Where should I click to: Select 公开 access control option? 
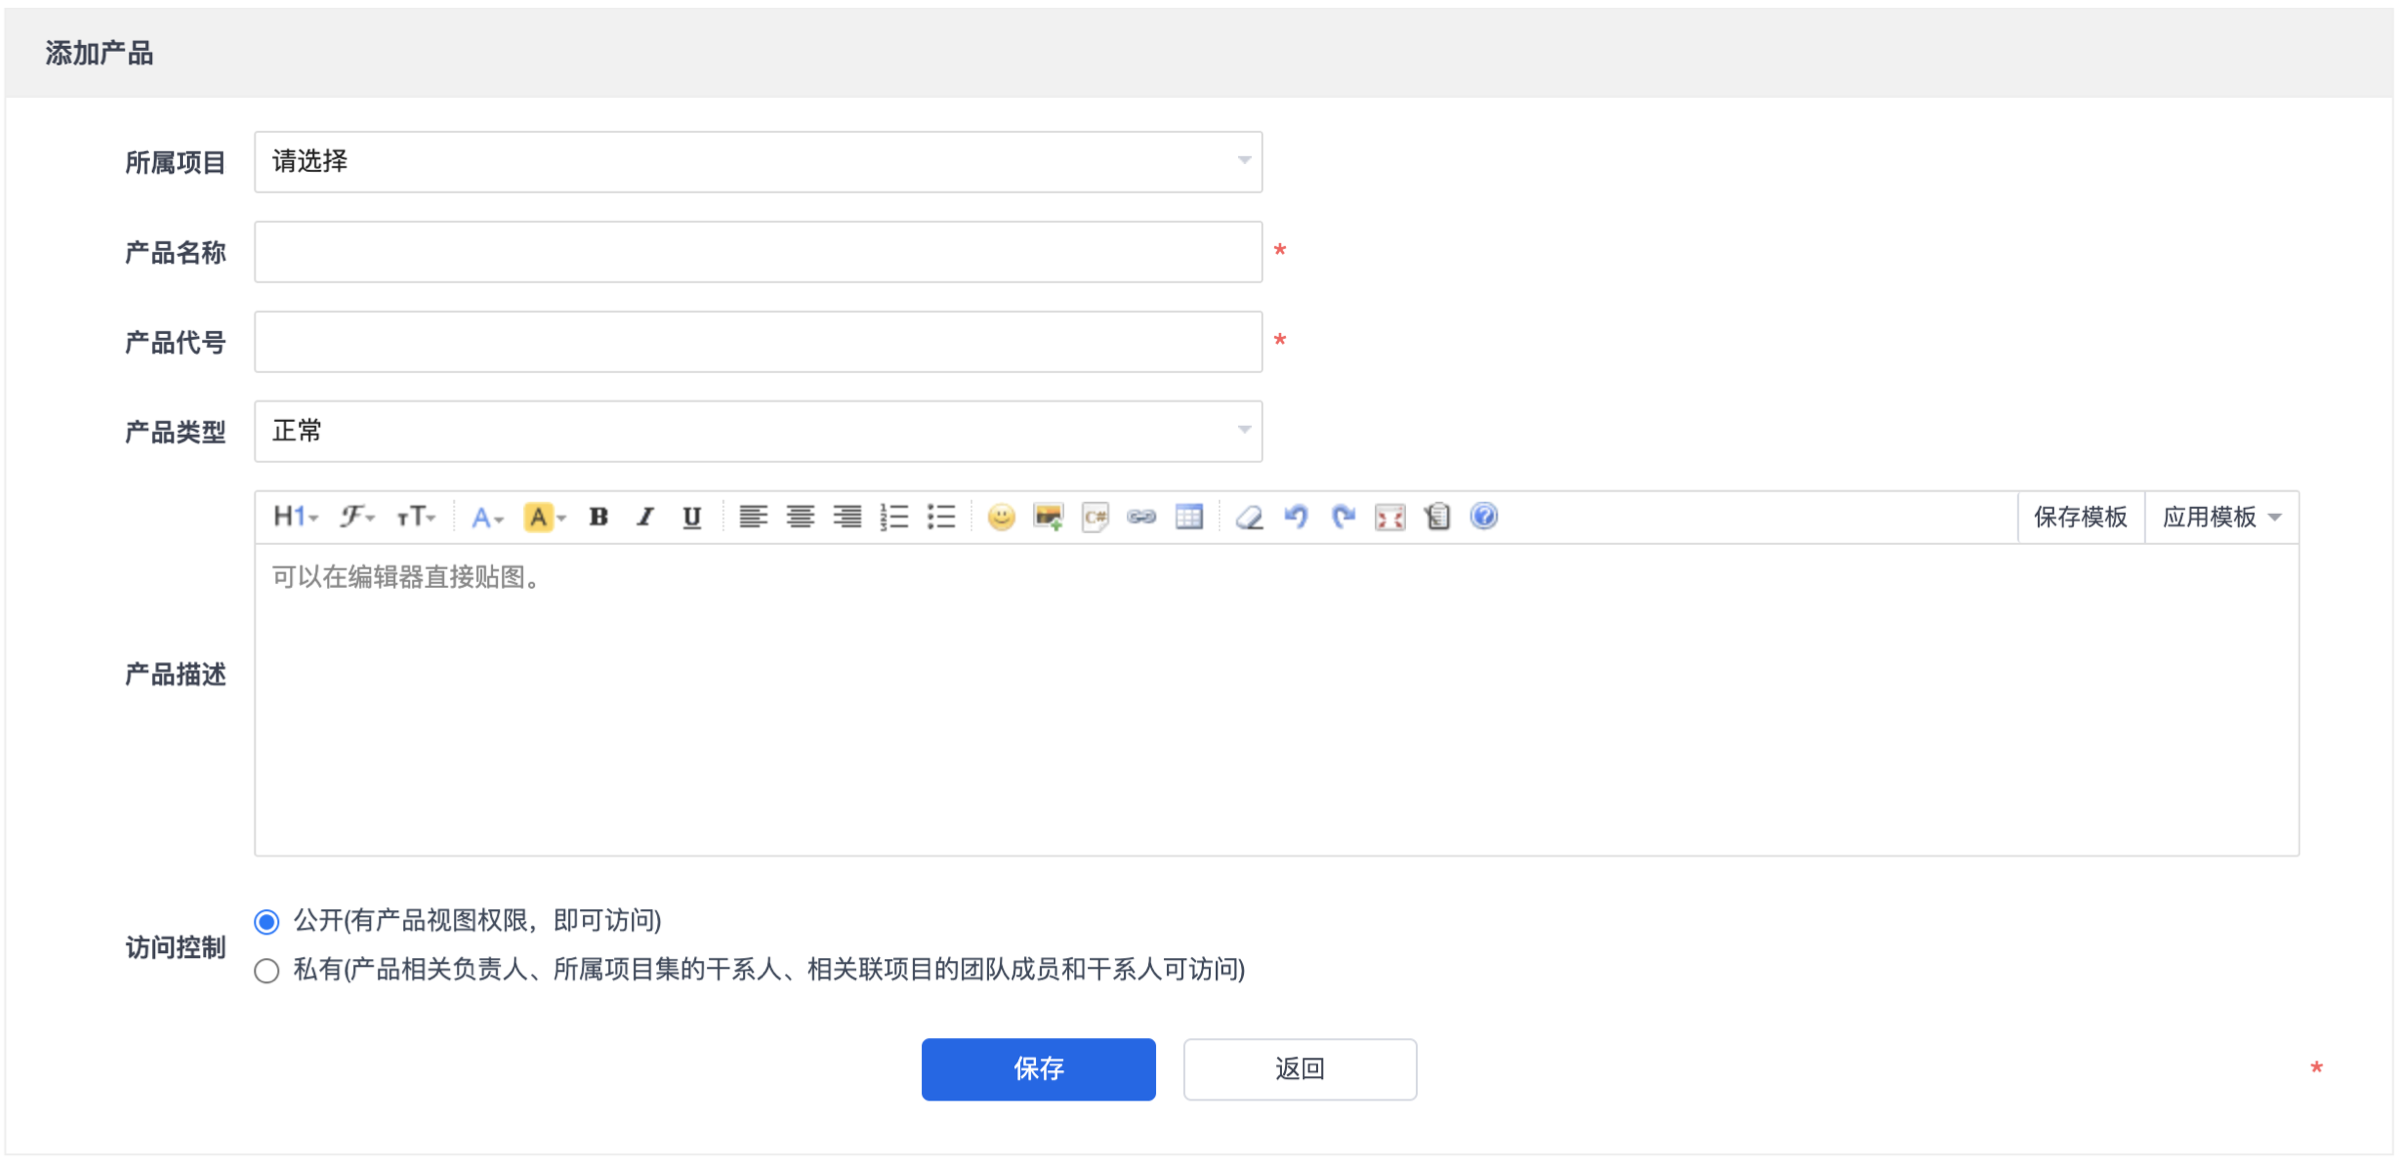point(267,921)
